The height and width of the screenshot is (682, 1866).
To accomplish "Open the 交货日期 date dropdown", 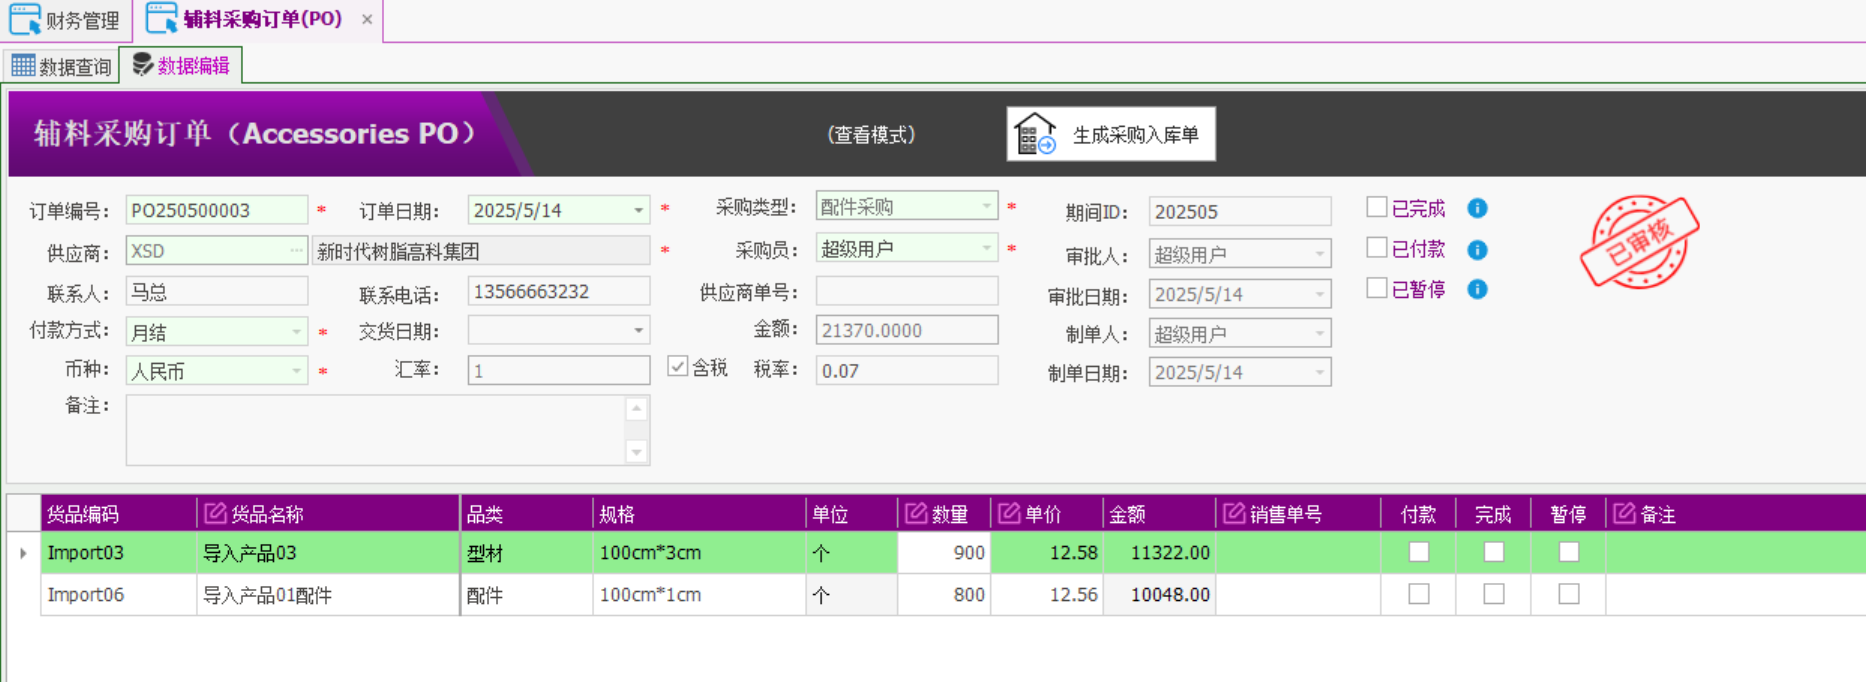I will [x=638, y=330].
